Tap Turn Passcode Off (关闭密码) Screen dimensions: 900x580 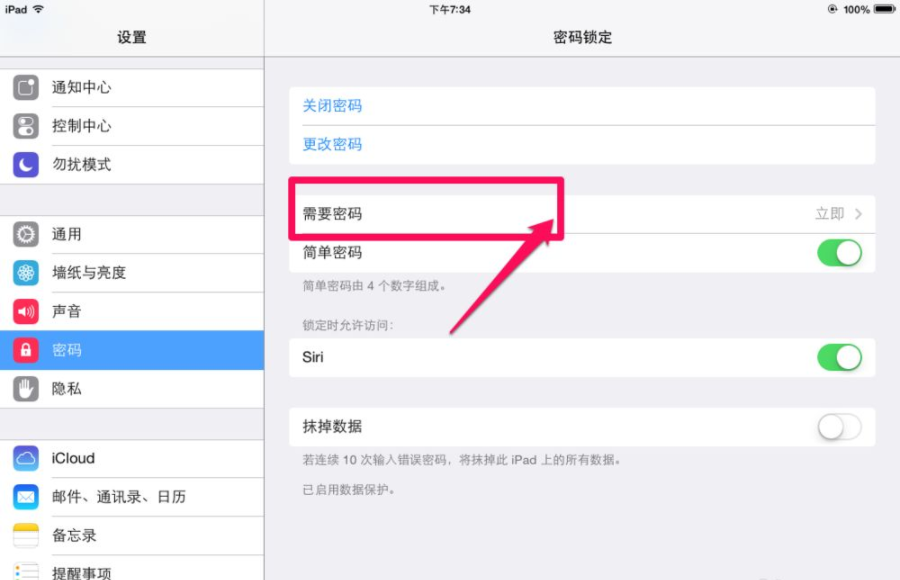pyautogui.click(x=332, y=106)
